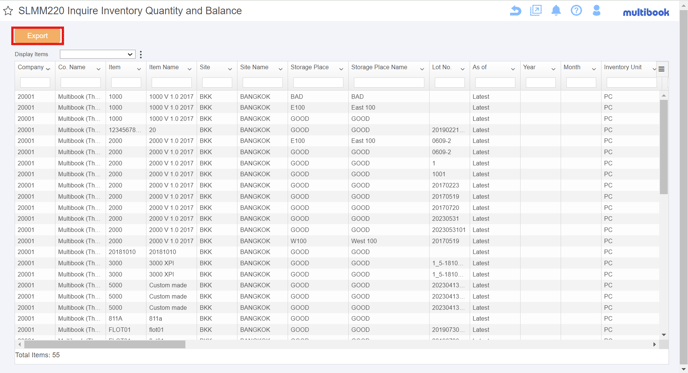Sort by the As of column header
This screenshot has width=688, height=373.
pyautogui.click(x=480, y=67)
